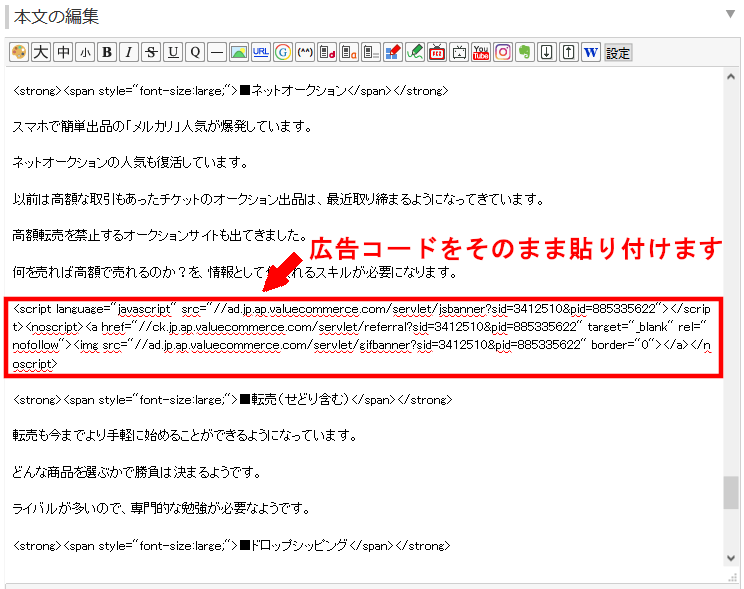
Task: Click the vertical scrollbar thumb
Action: click(731, 493)
